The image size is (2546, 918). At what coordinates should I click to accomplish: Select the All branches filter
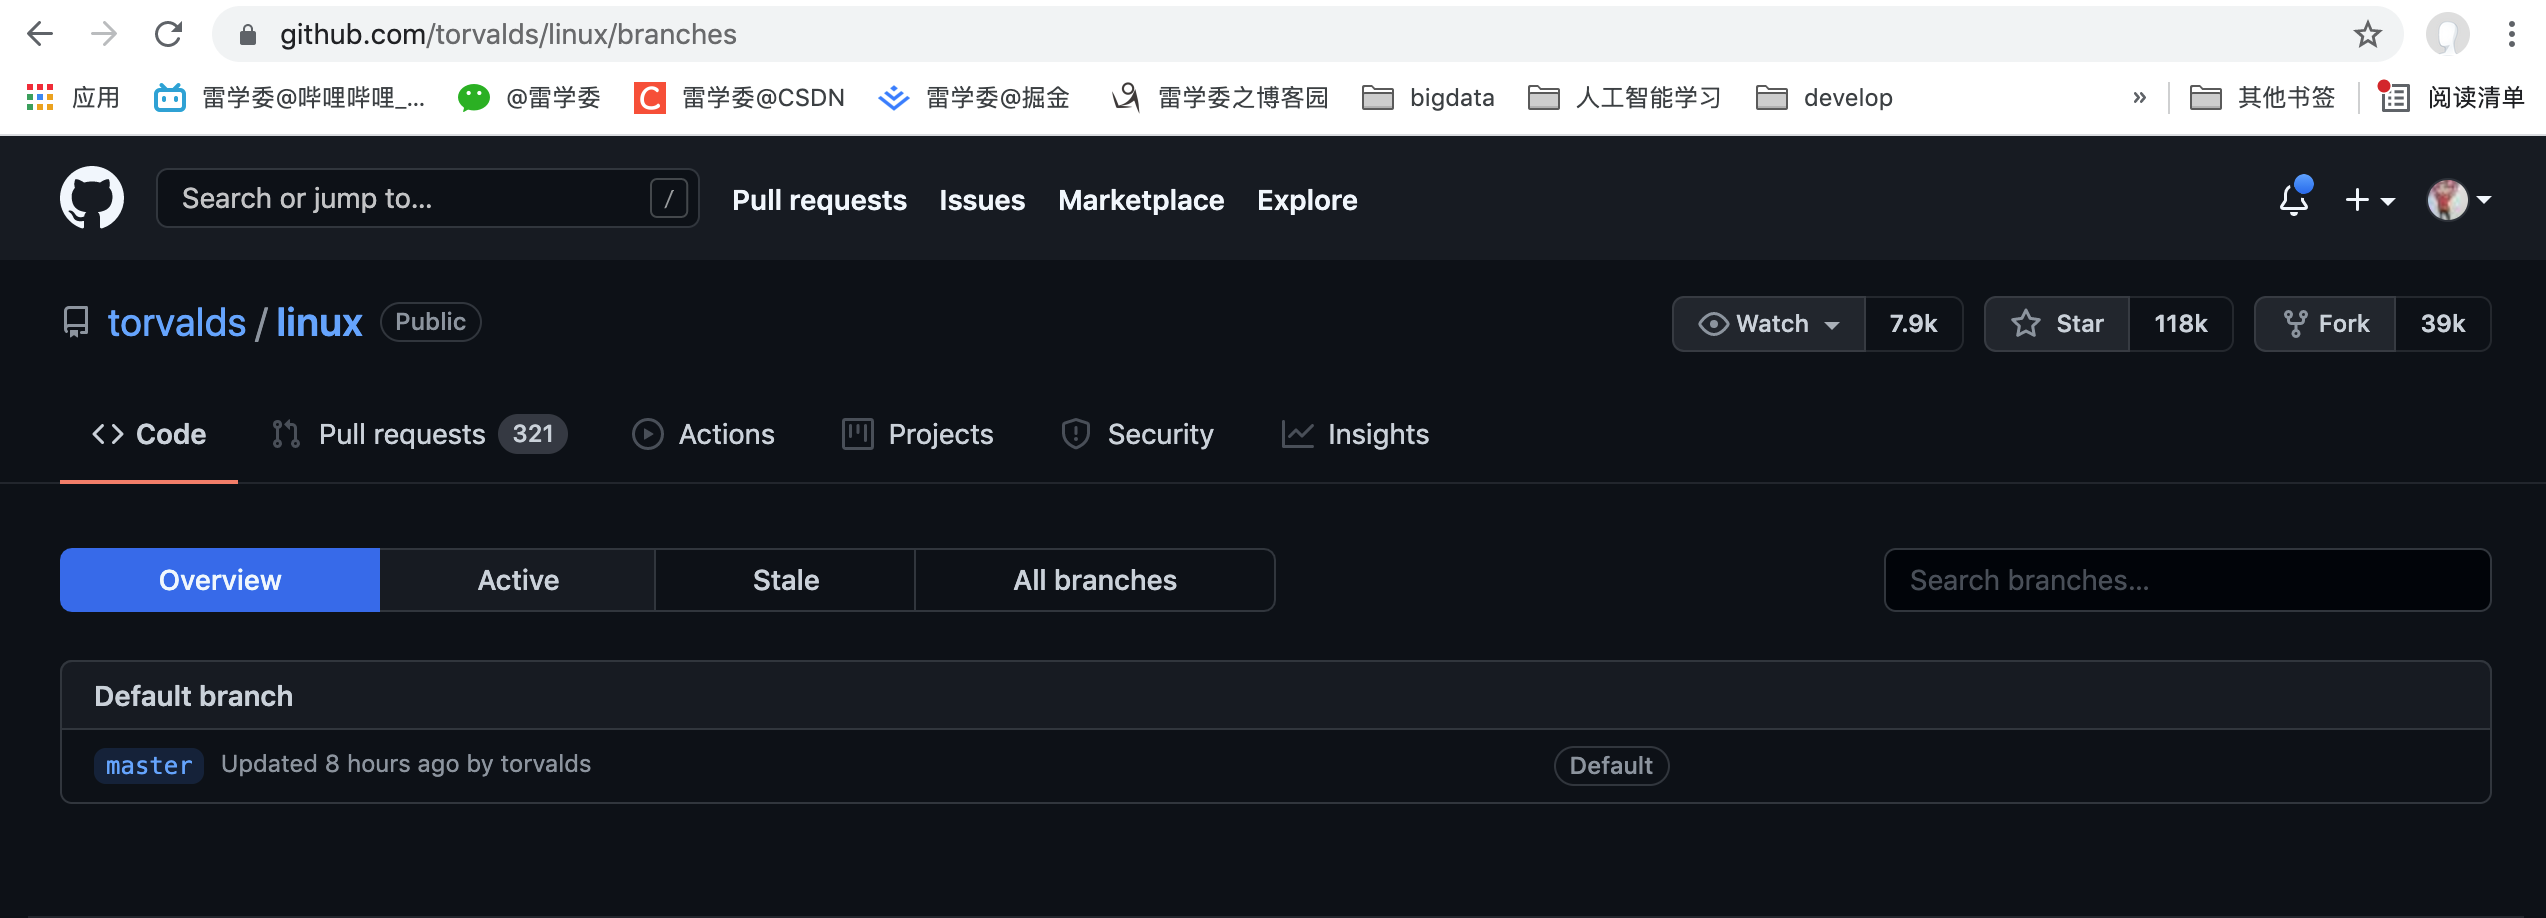[1095, 580]
